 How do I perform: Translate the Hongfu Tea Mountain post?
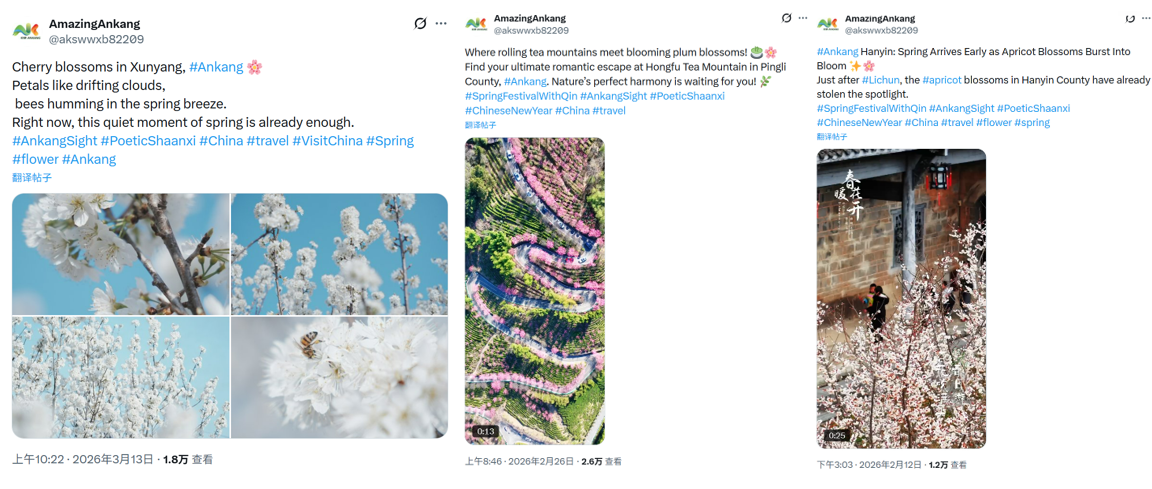click(x=480, y=125)
